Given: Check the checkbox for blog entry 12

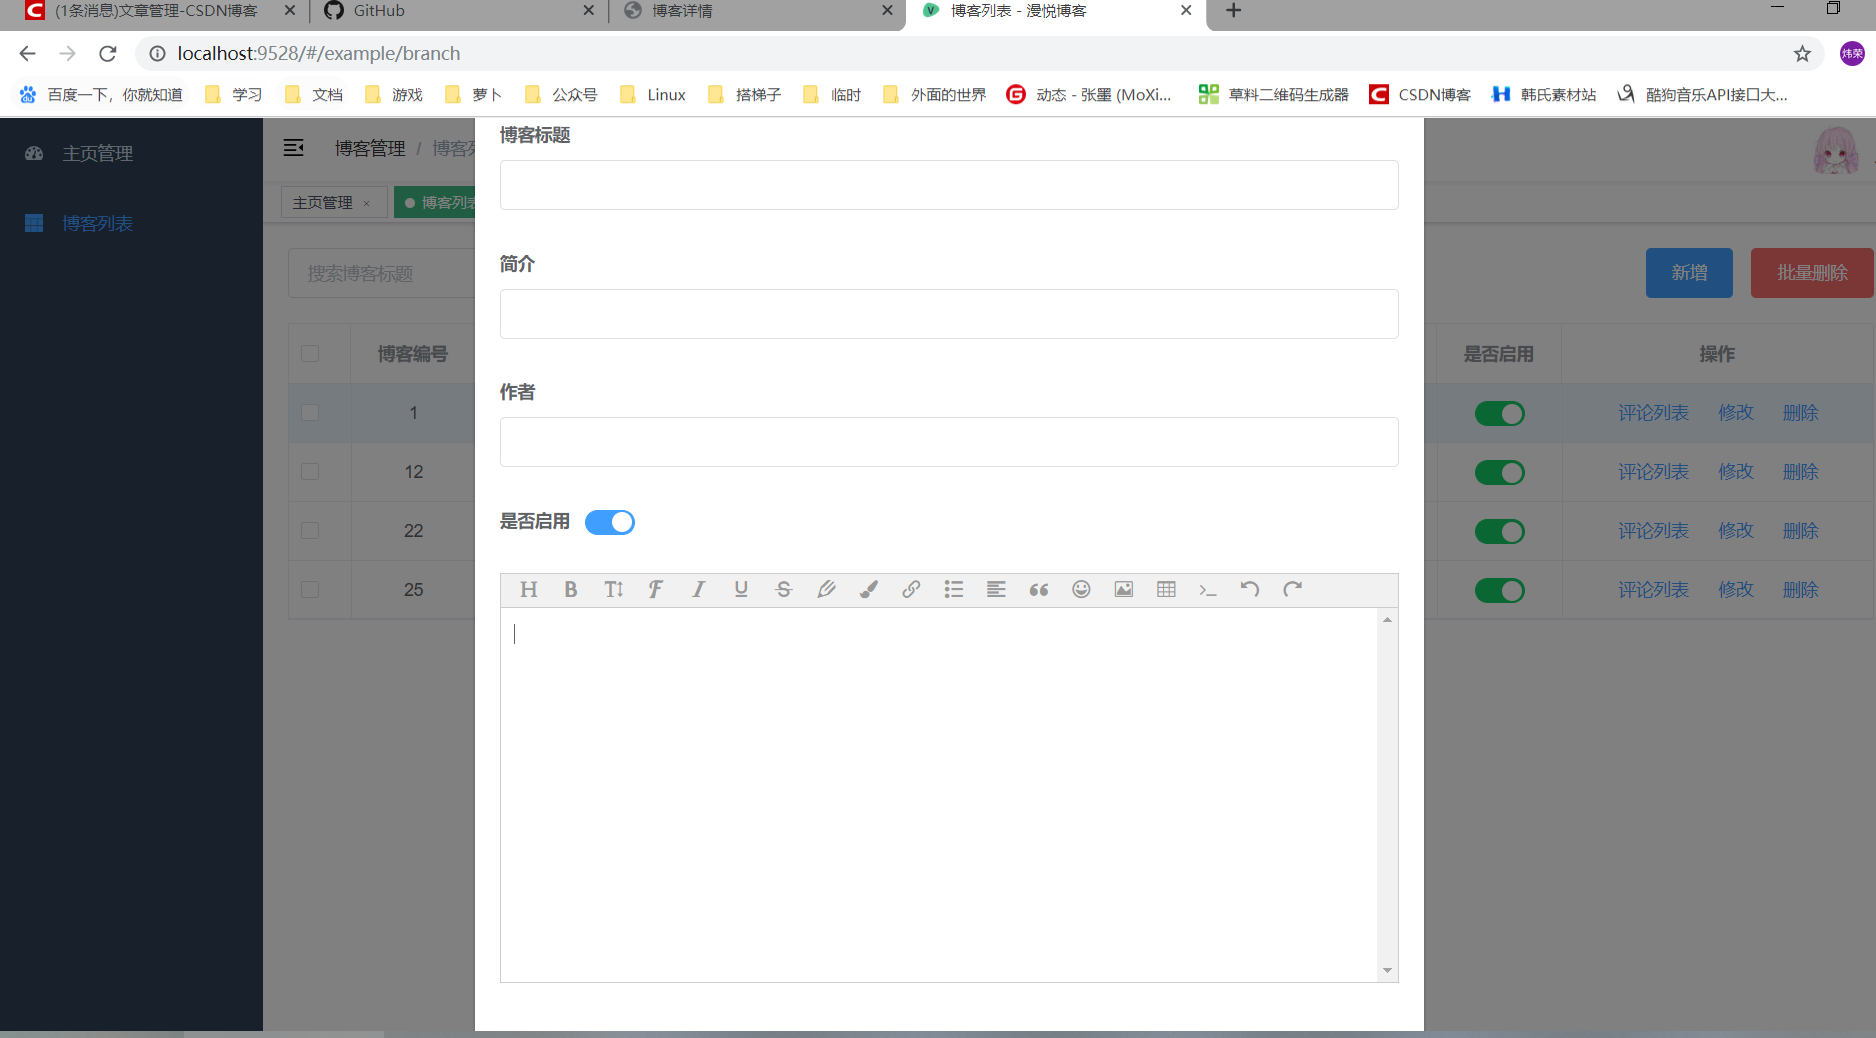Looking at the screenshot, I should click(x=311, y=471).
